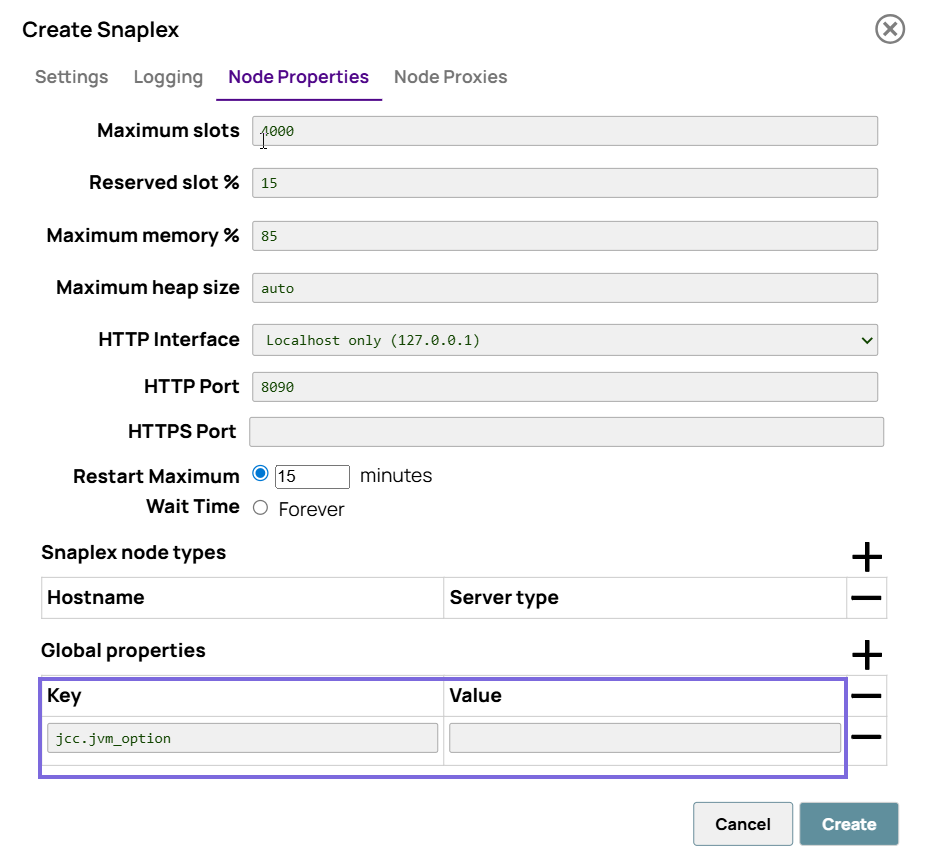Delete the jcc.jvm_option property row
Image resolution: width=931 pixels, height=864 pixels.
[866, 738]
